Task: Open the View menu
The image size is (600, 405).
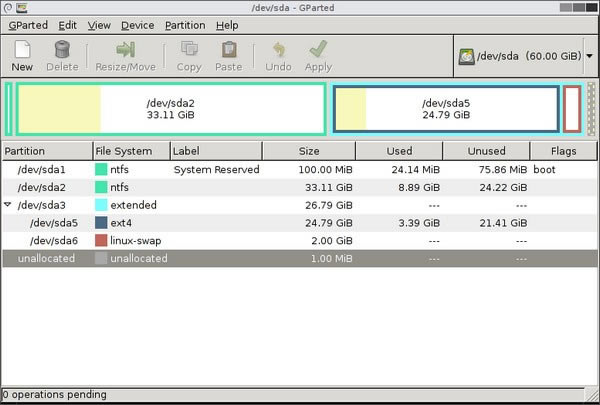Action: pyautogui.click(x=99, y=25)
